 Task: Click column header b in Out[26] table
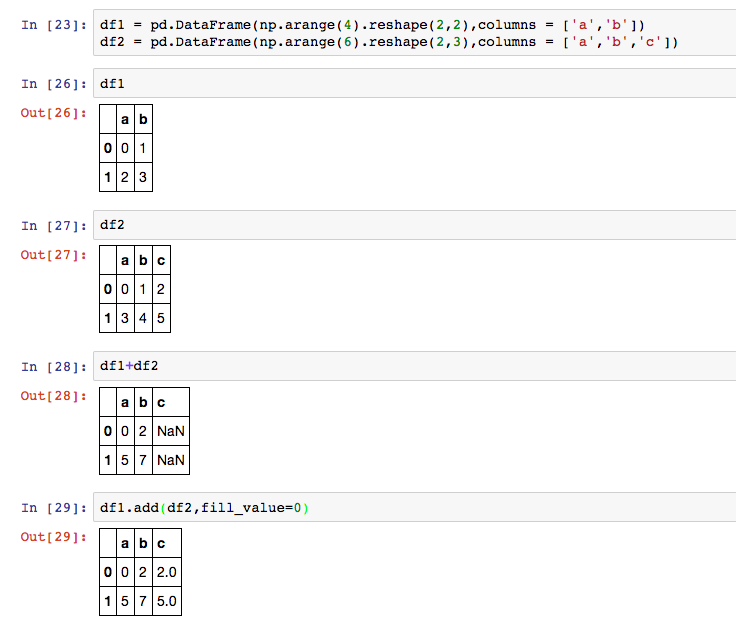coord(143,120)
